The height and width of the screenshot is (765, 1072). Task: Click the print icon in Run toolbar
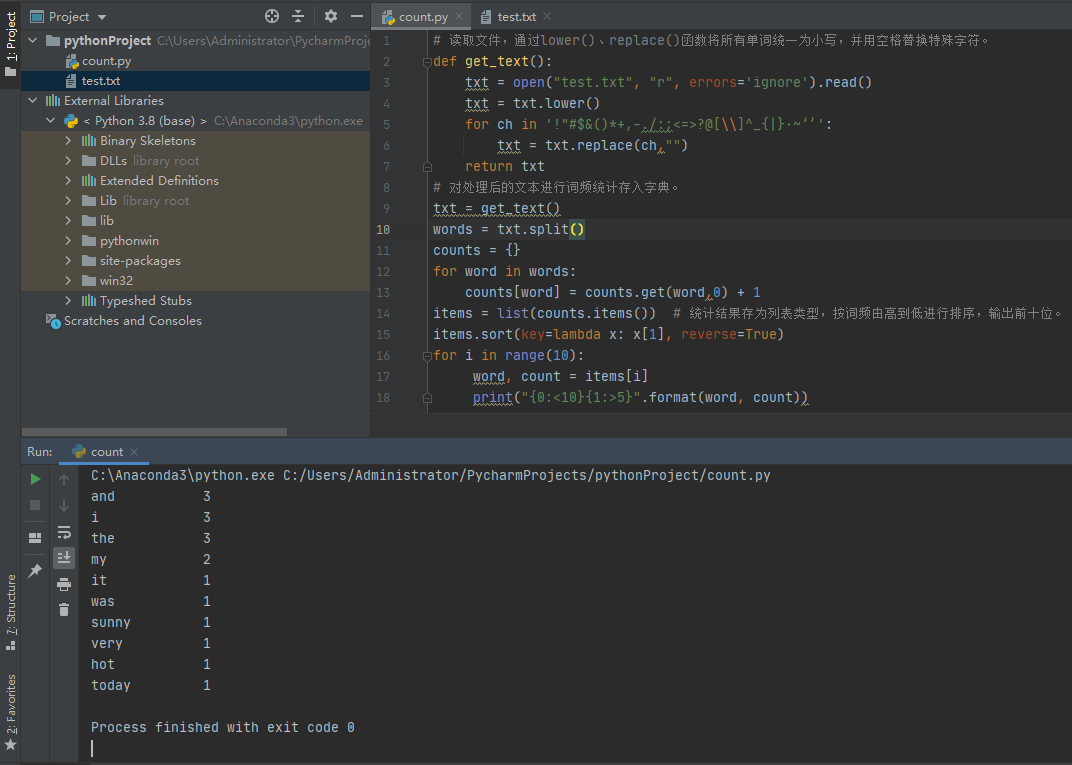point(64,584)
